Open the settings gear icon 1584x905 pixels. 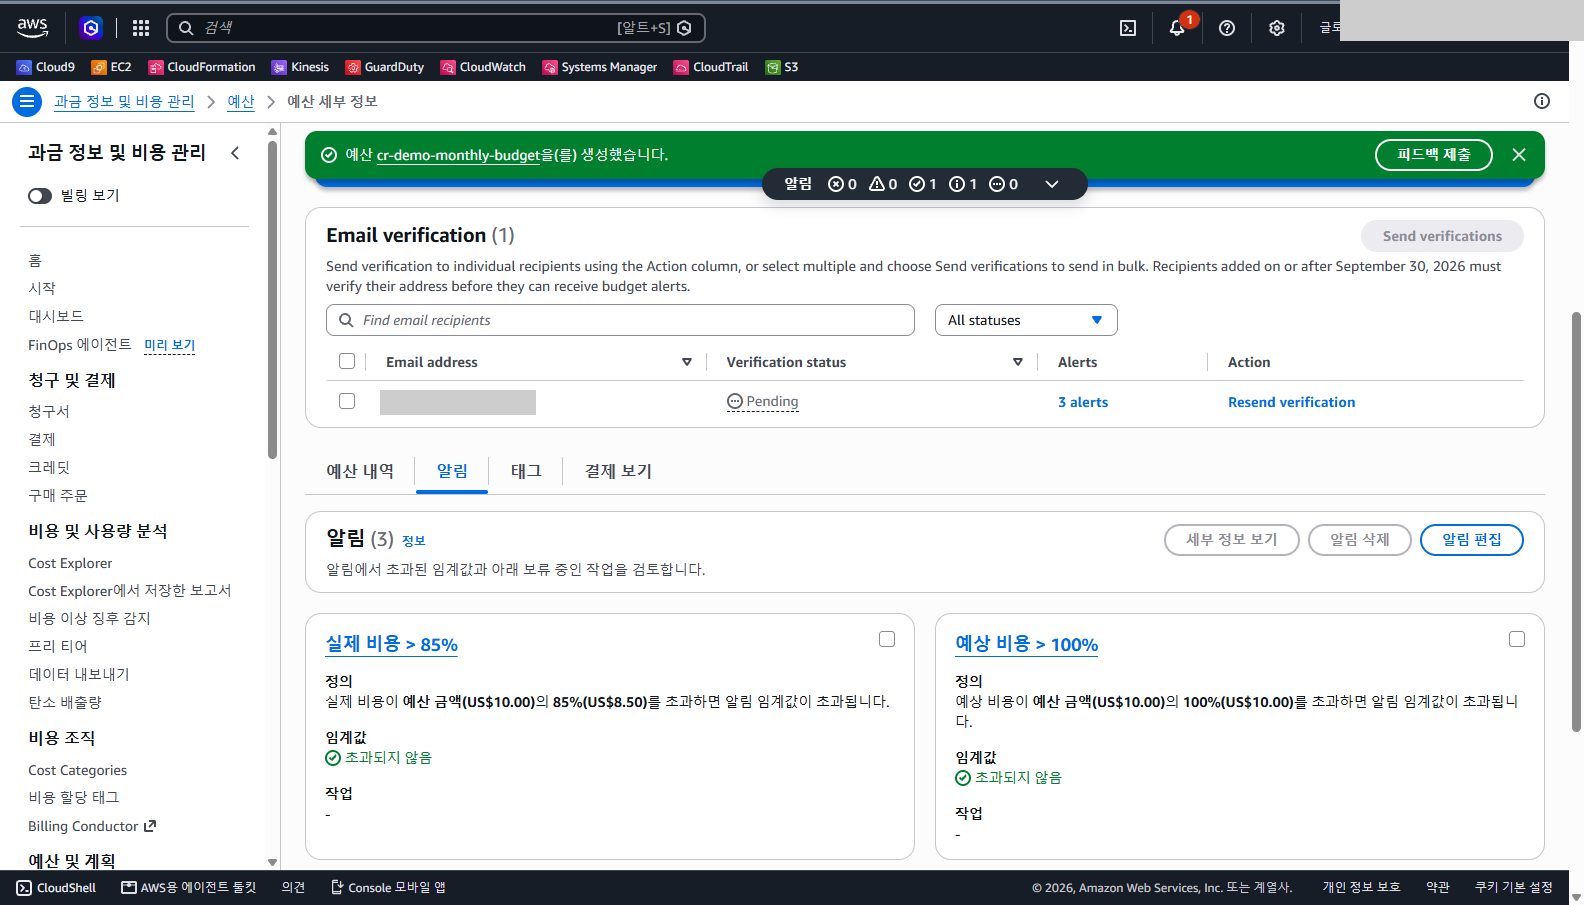(1277, 28)
